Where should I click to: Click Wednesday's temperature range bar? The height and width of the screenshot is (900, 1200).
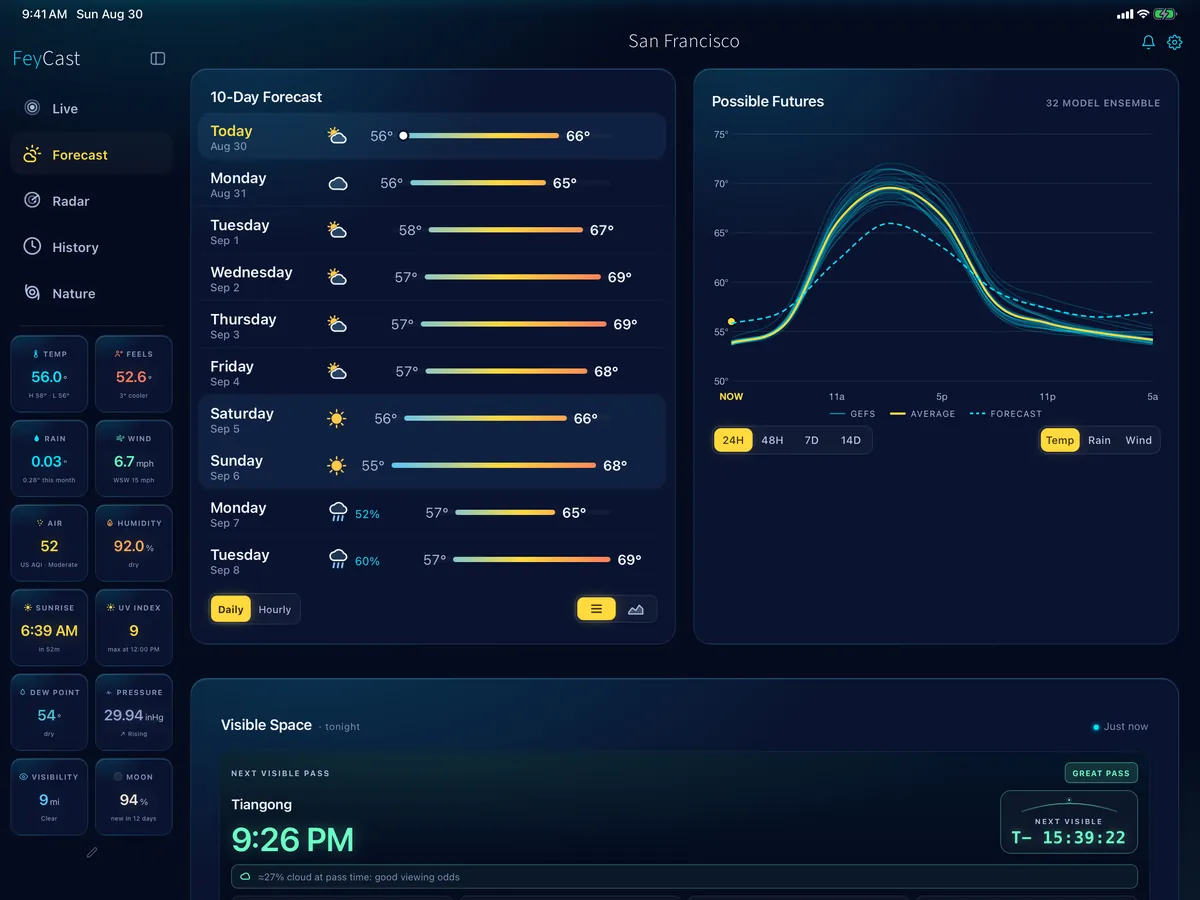(x=513, y=277)
